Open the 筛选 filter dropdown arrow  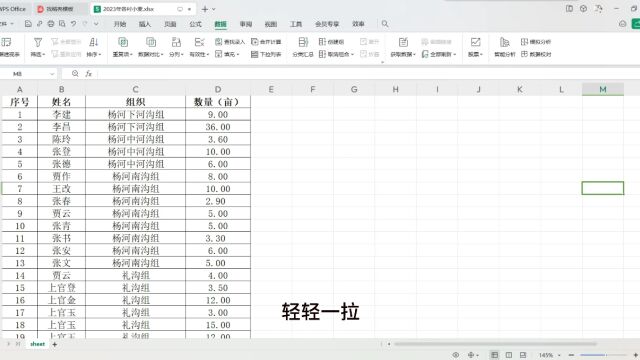(x=43, y=54)
